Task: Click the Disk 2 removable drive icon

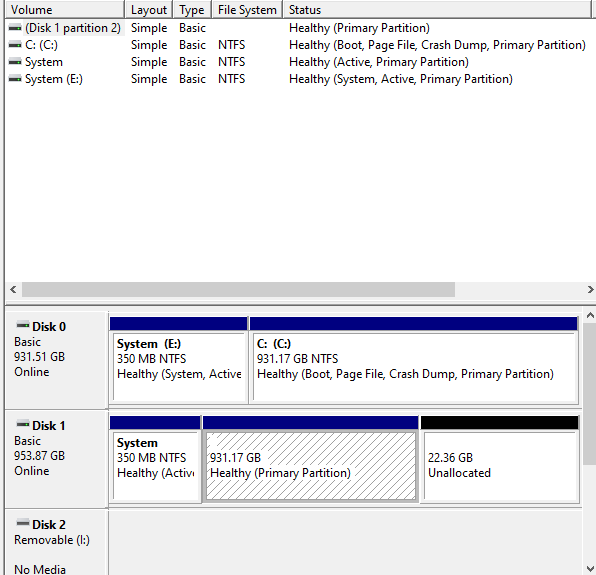Action: (x=23, y=523)
